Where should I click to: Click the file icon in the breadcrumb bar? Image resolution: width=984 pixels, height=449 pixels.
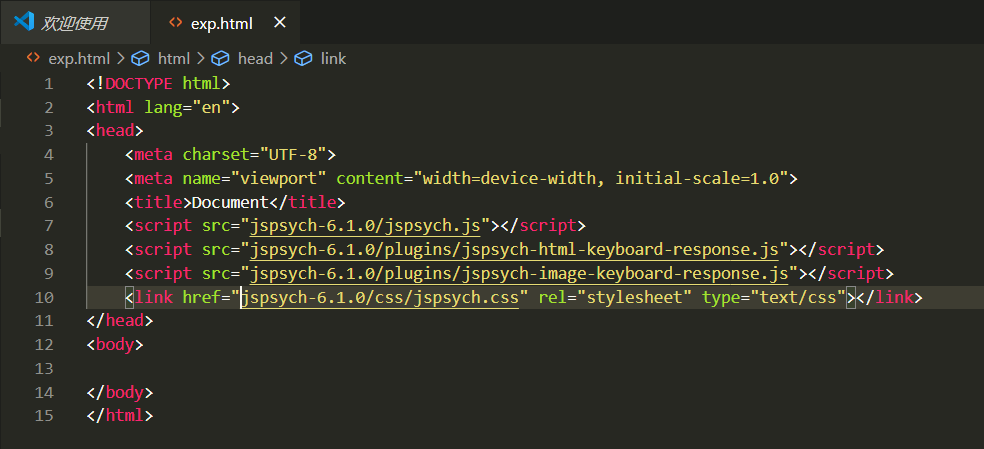click(x=32, y=58)
